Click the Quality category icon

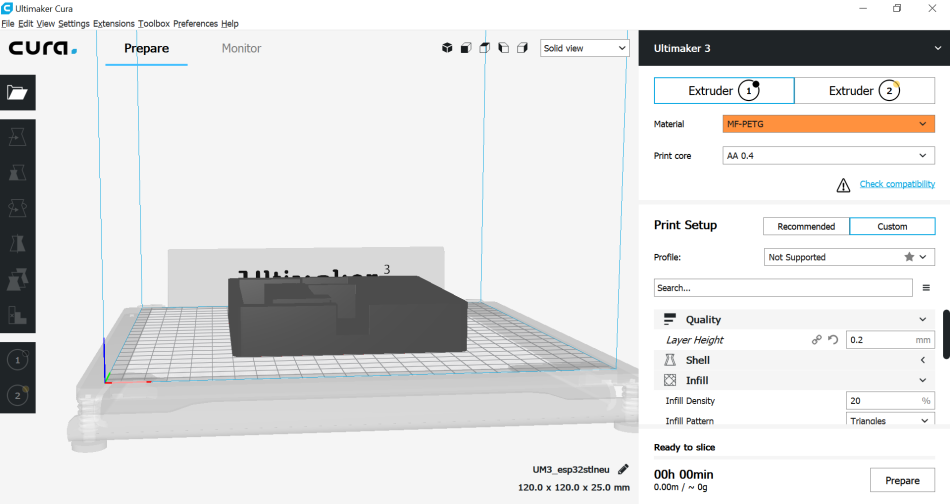coord(669,319)
